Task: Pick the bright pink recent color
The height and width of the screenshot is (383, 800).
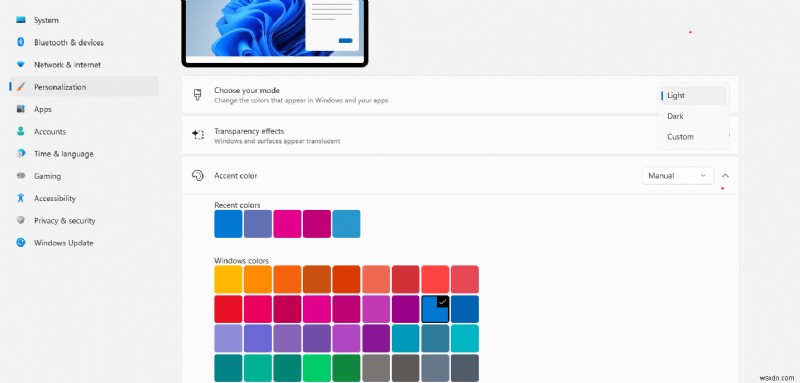Action: point(287,224)
